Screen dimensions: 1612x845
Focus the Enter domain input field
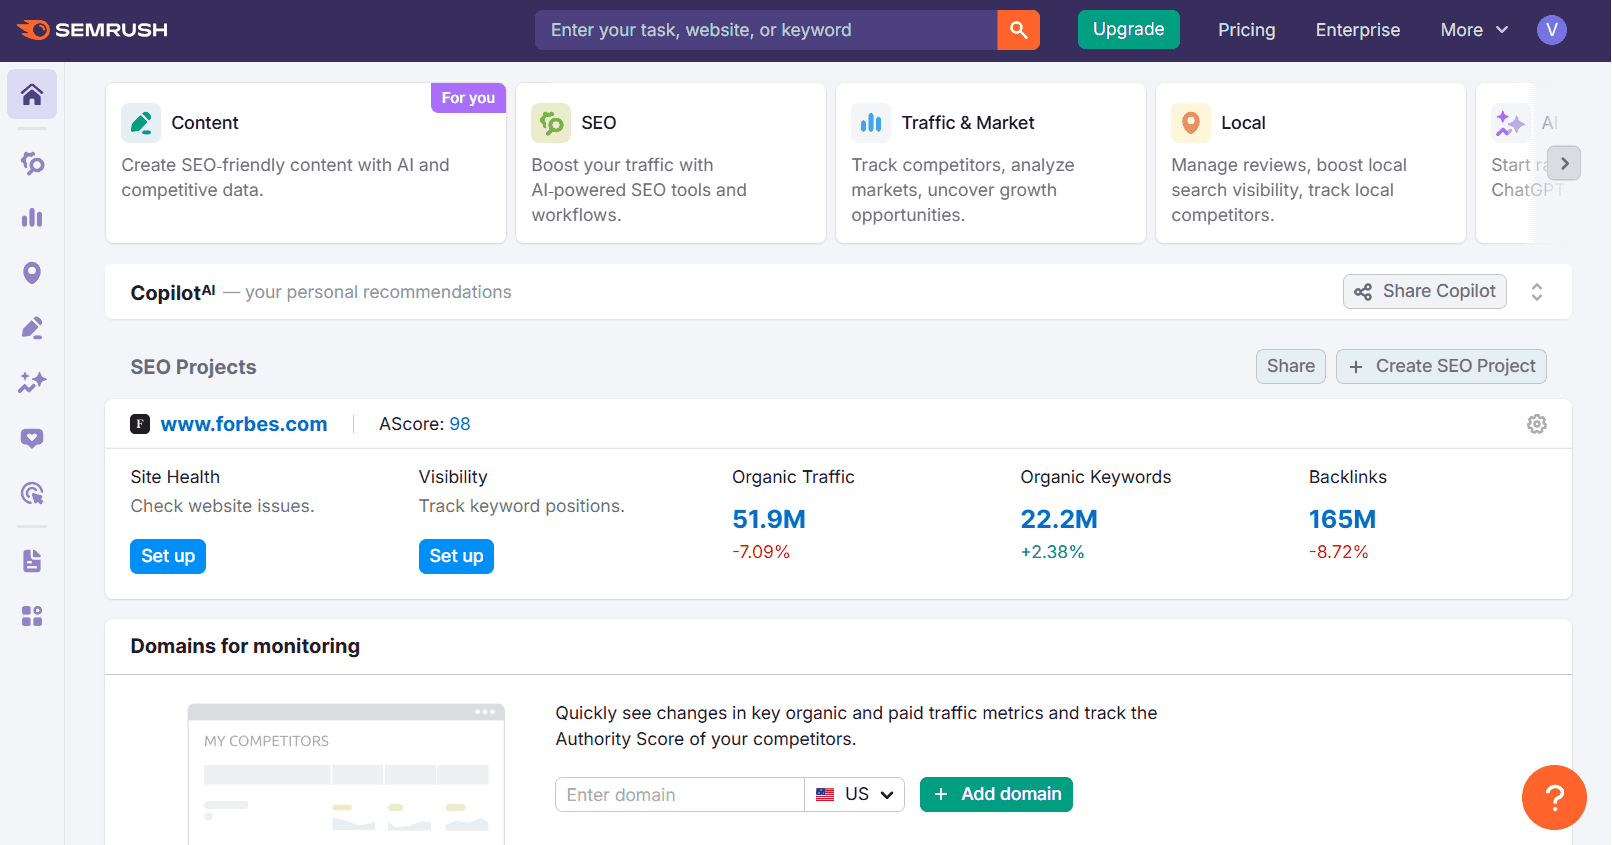pyautogui.click(x=680, y=795)
